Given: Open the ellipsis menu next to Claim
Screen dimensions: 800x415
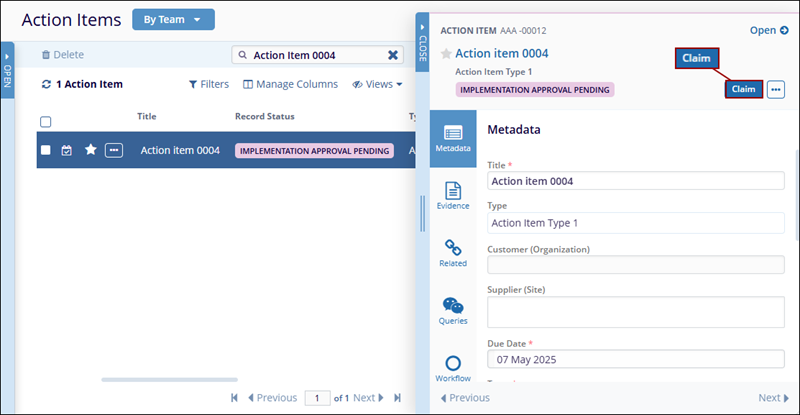Looking at the screenshot, I should pyautogui.click(x=776, y=89).
